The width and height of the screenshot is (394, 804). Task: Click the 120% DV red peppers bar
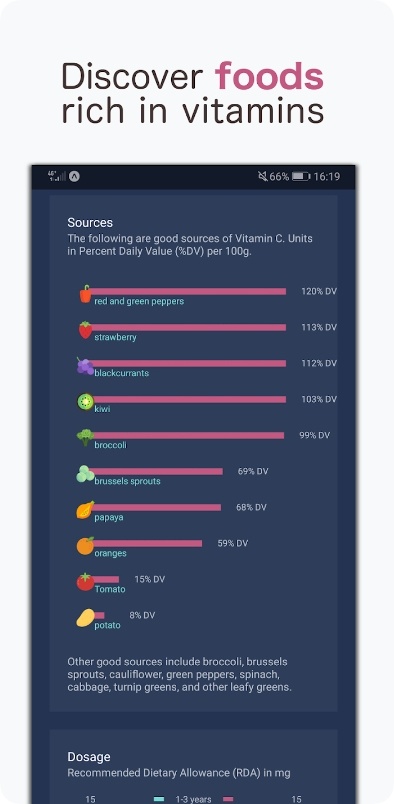(x=189, y=291)
